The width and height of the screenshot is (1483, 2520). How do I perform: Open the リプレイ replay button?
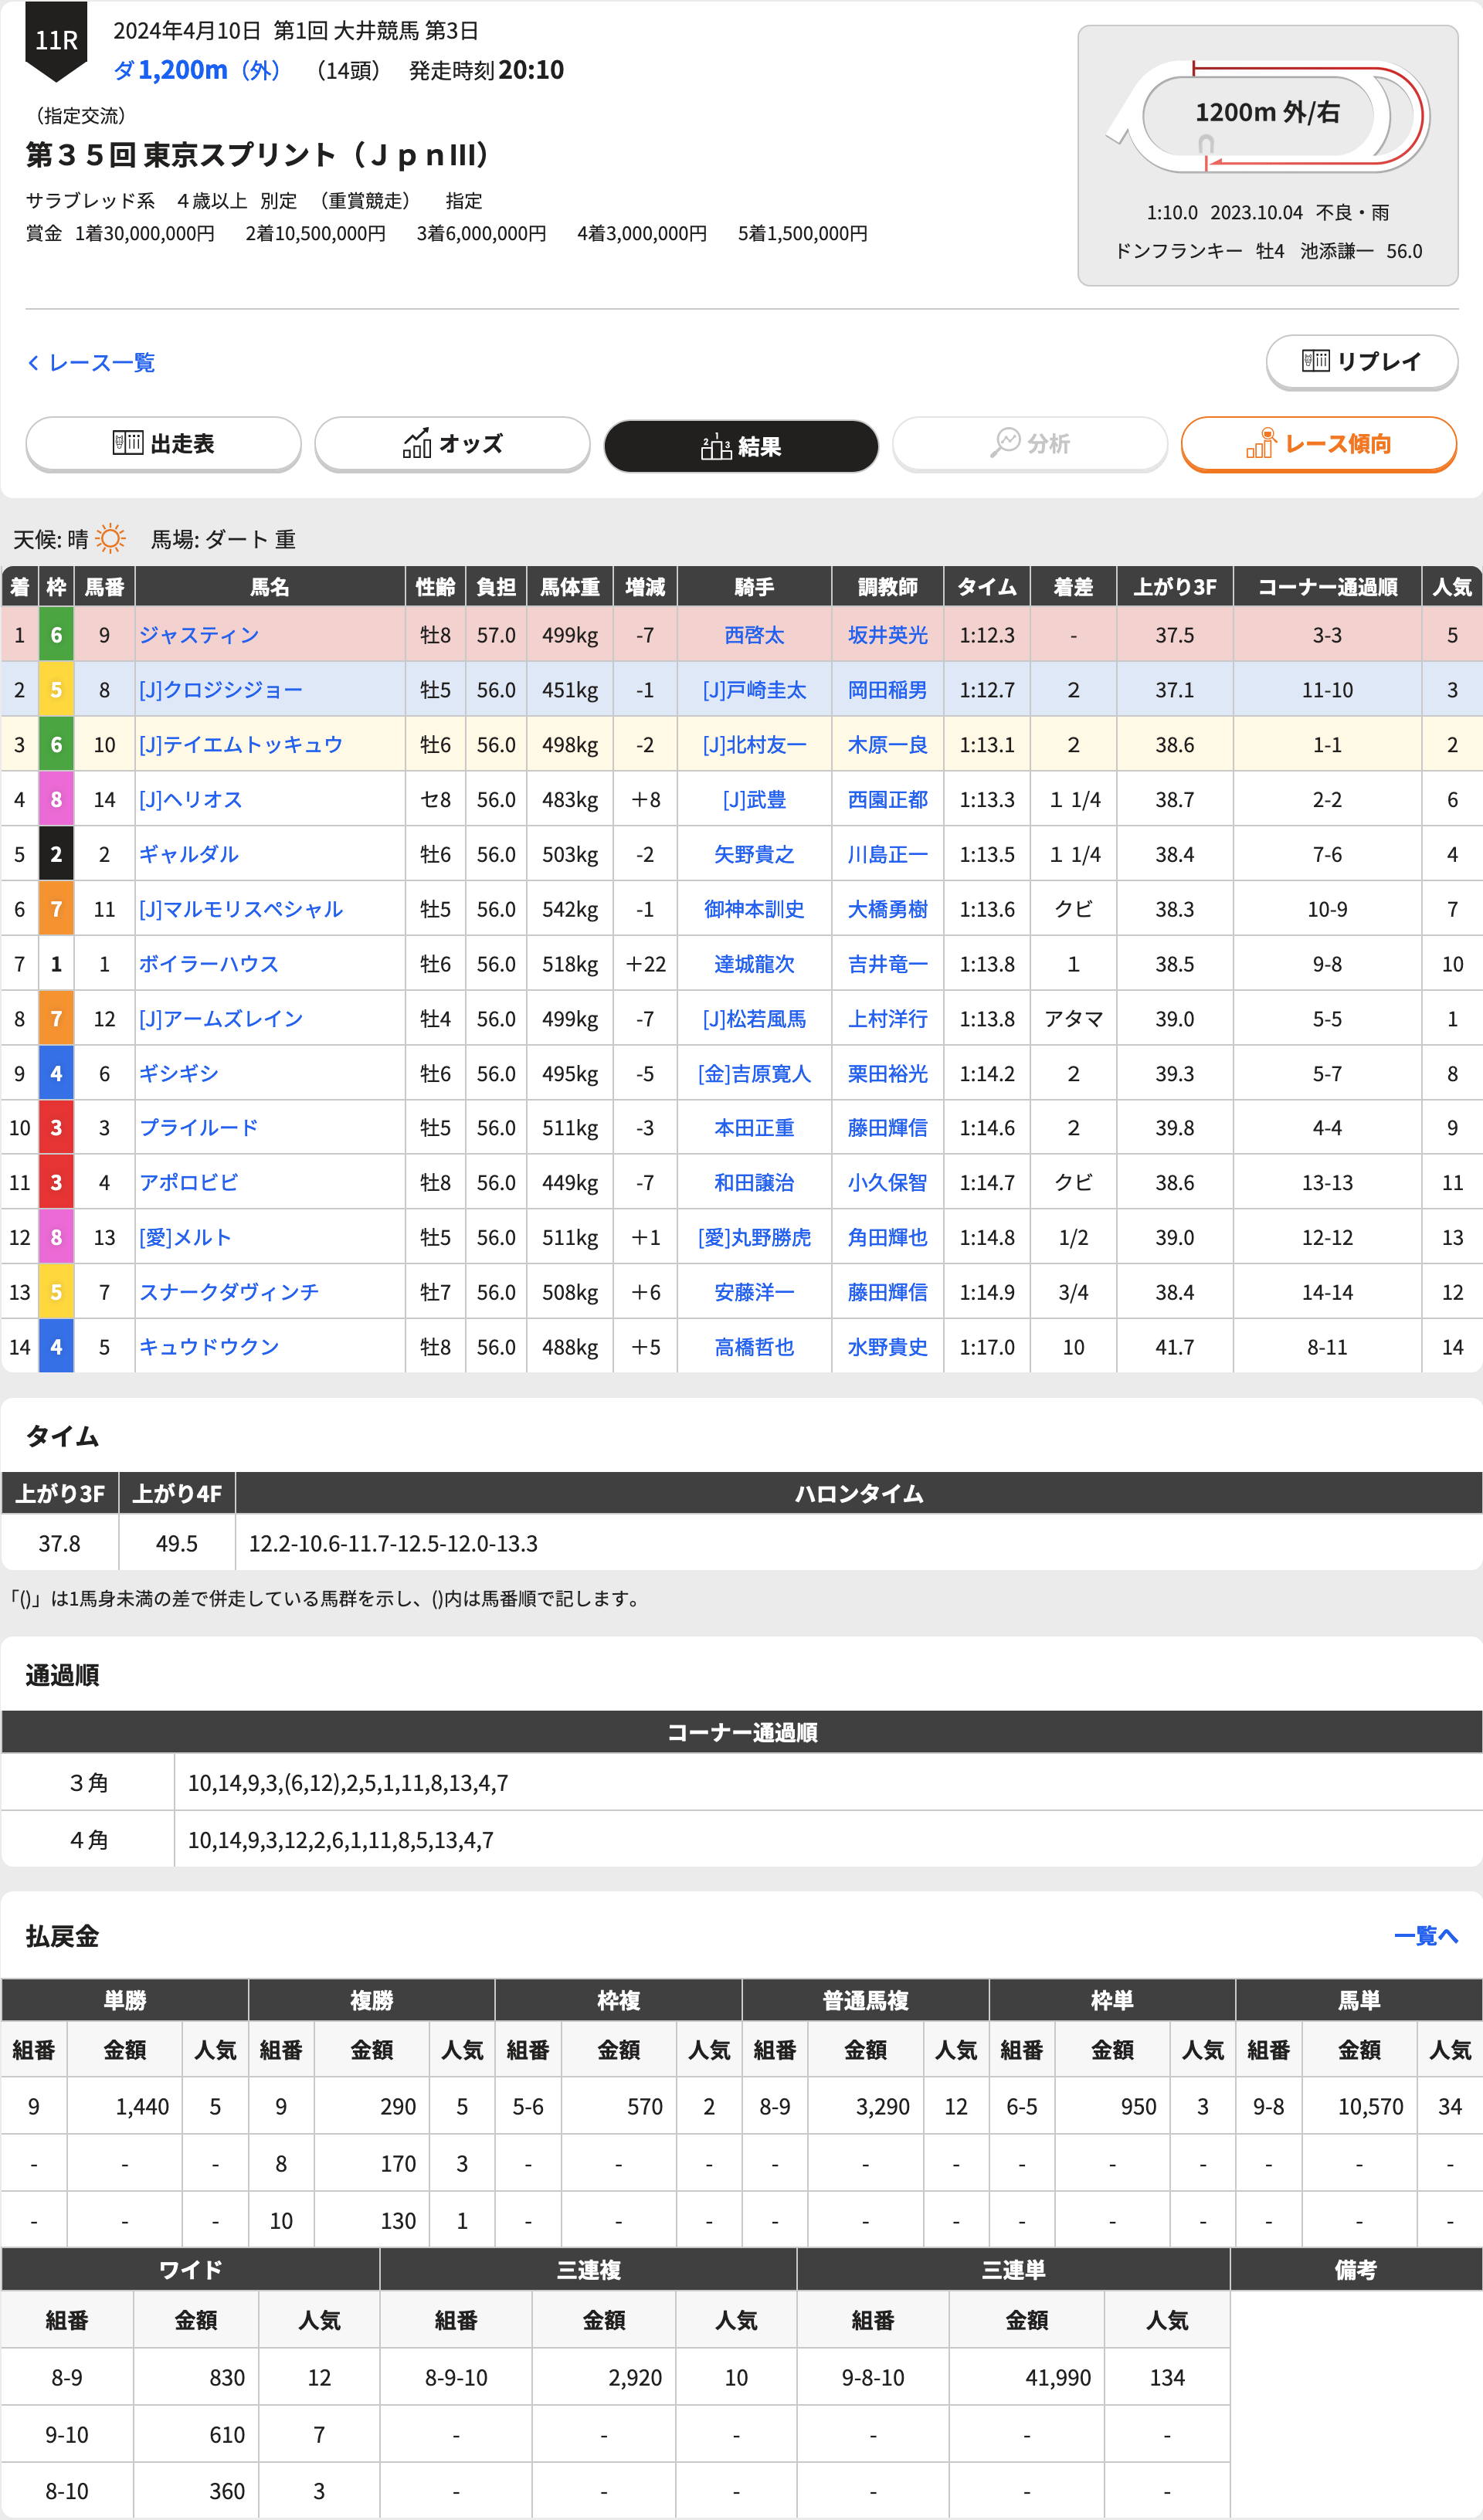pos(1361,361)
